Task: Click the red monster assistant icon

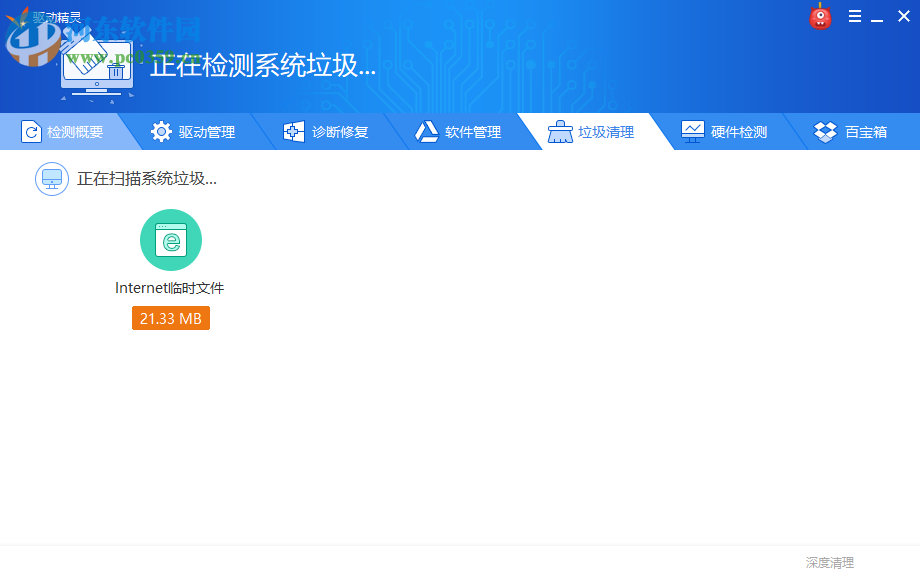Action: tap(820, 16)
